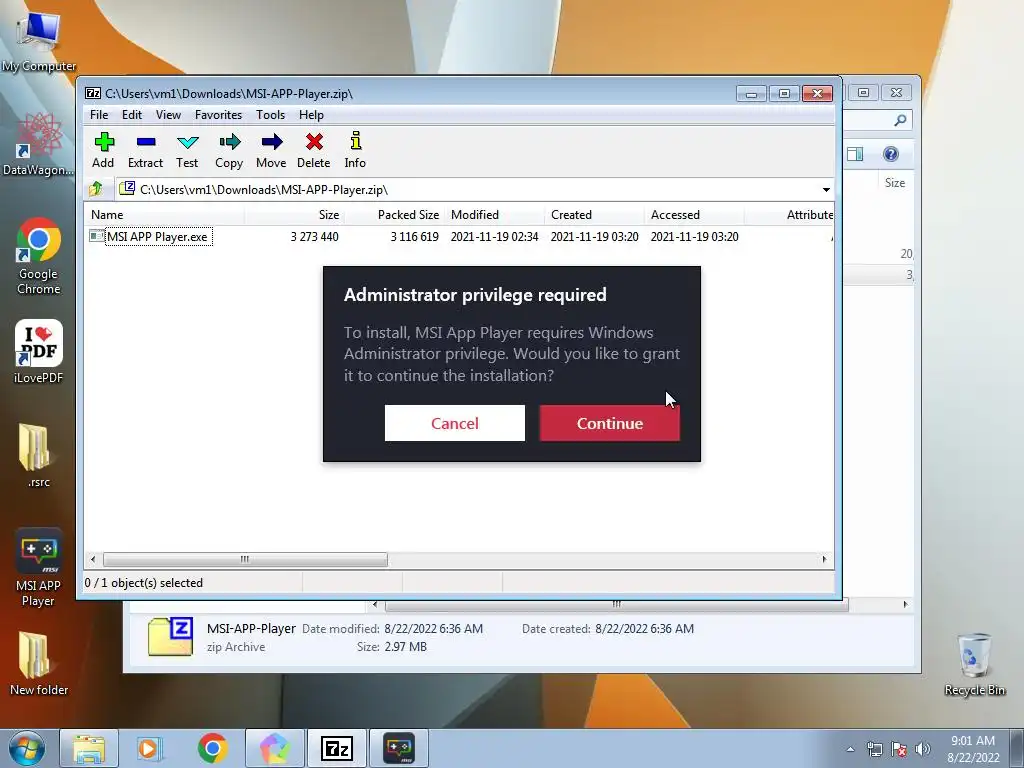Click the search magnifier in Explorer window
This screenshot has width=1024, height=768.
(901, 120)
